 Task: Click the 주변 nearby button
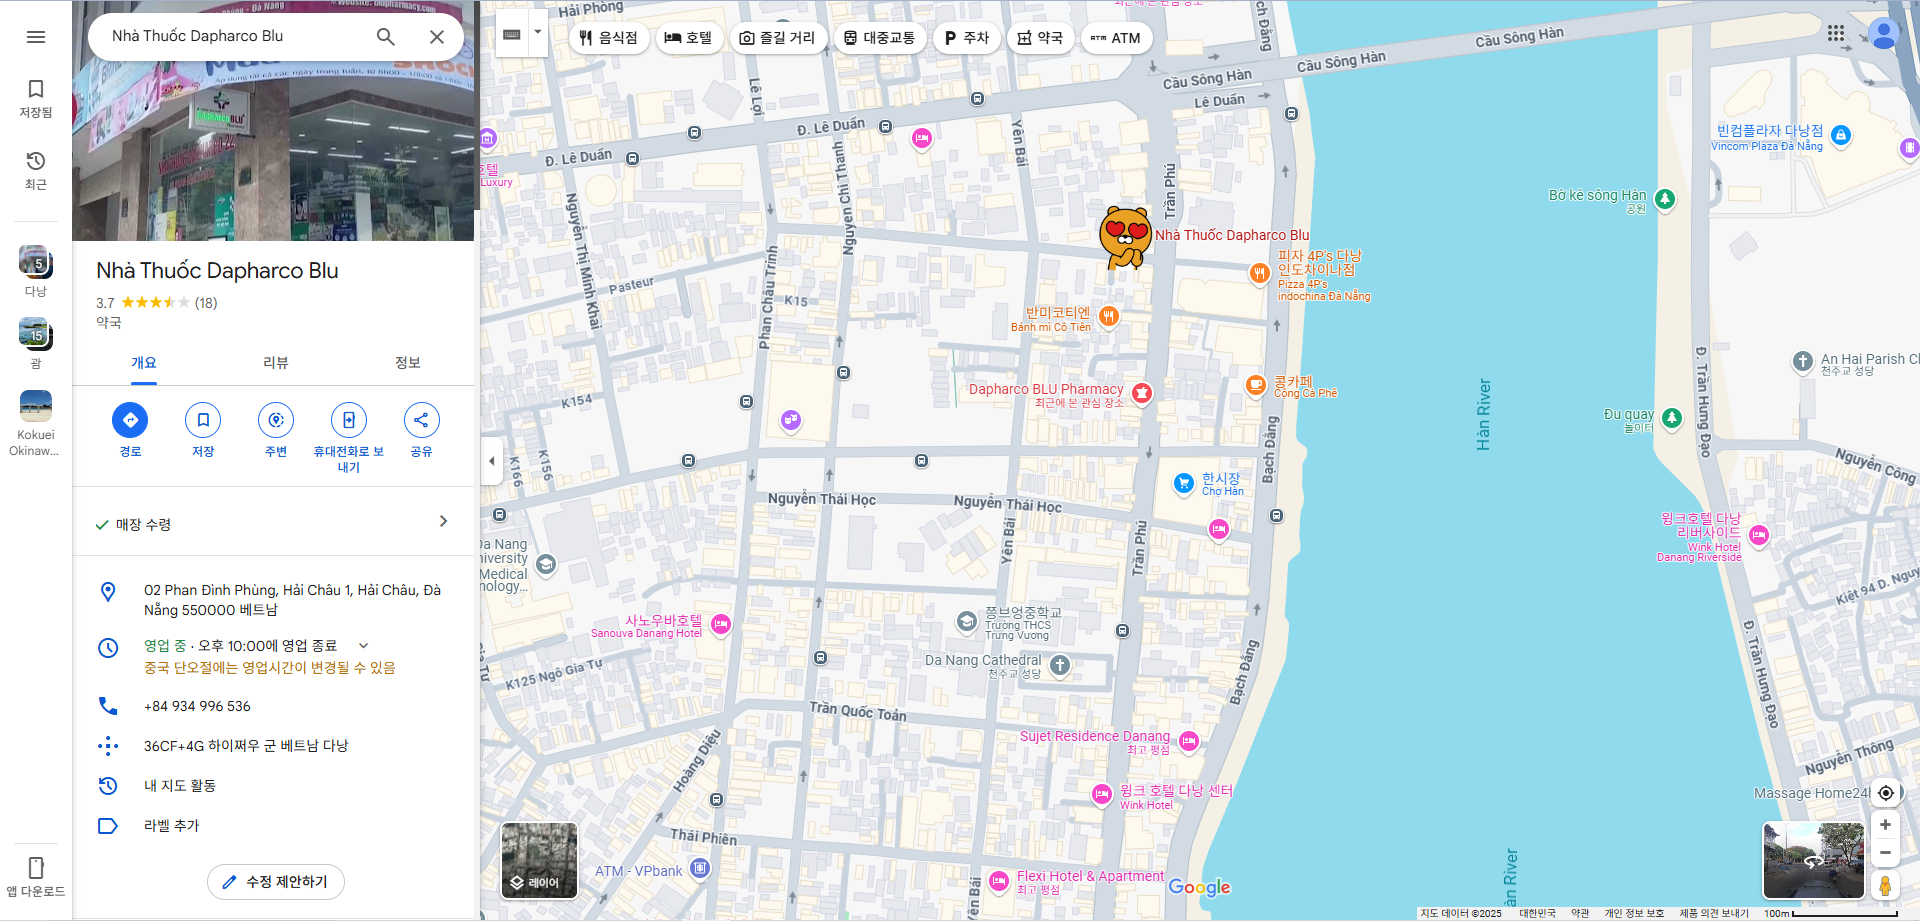point(276,420)
